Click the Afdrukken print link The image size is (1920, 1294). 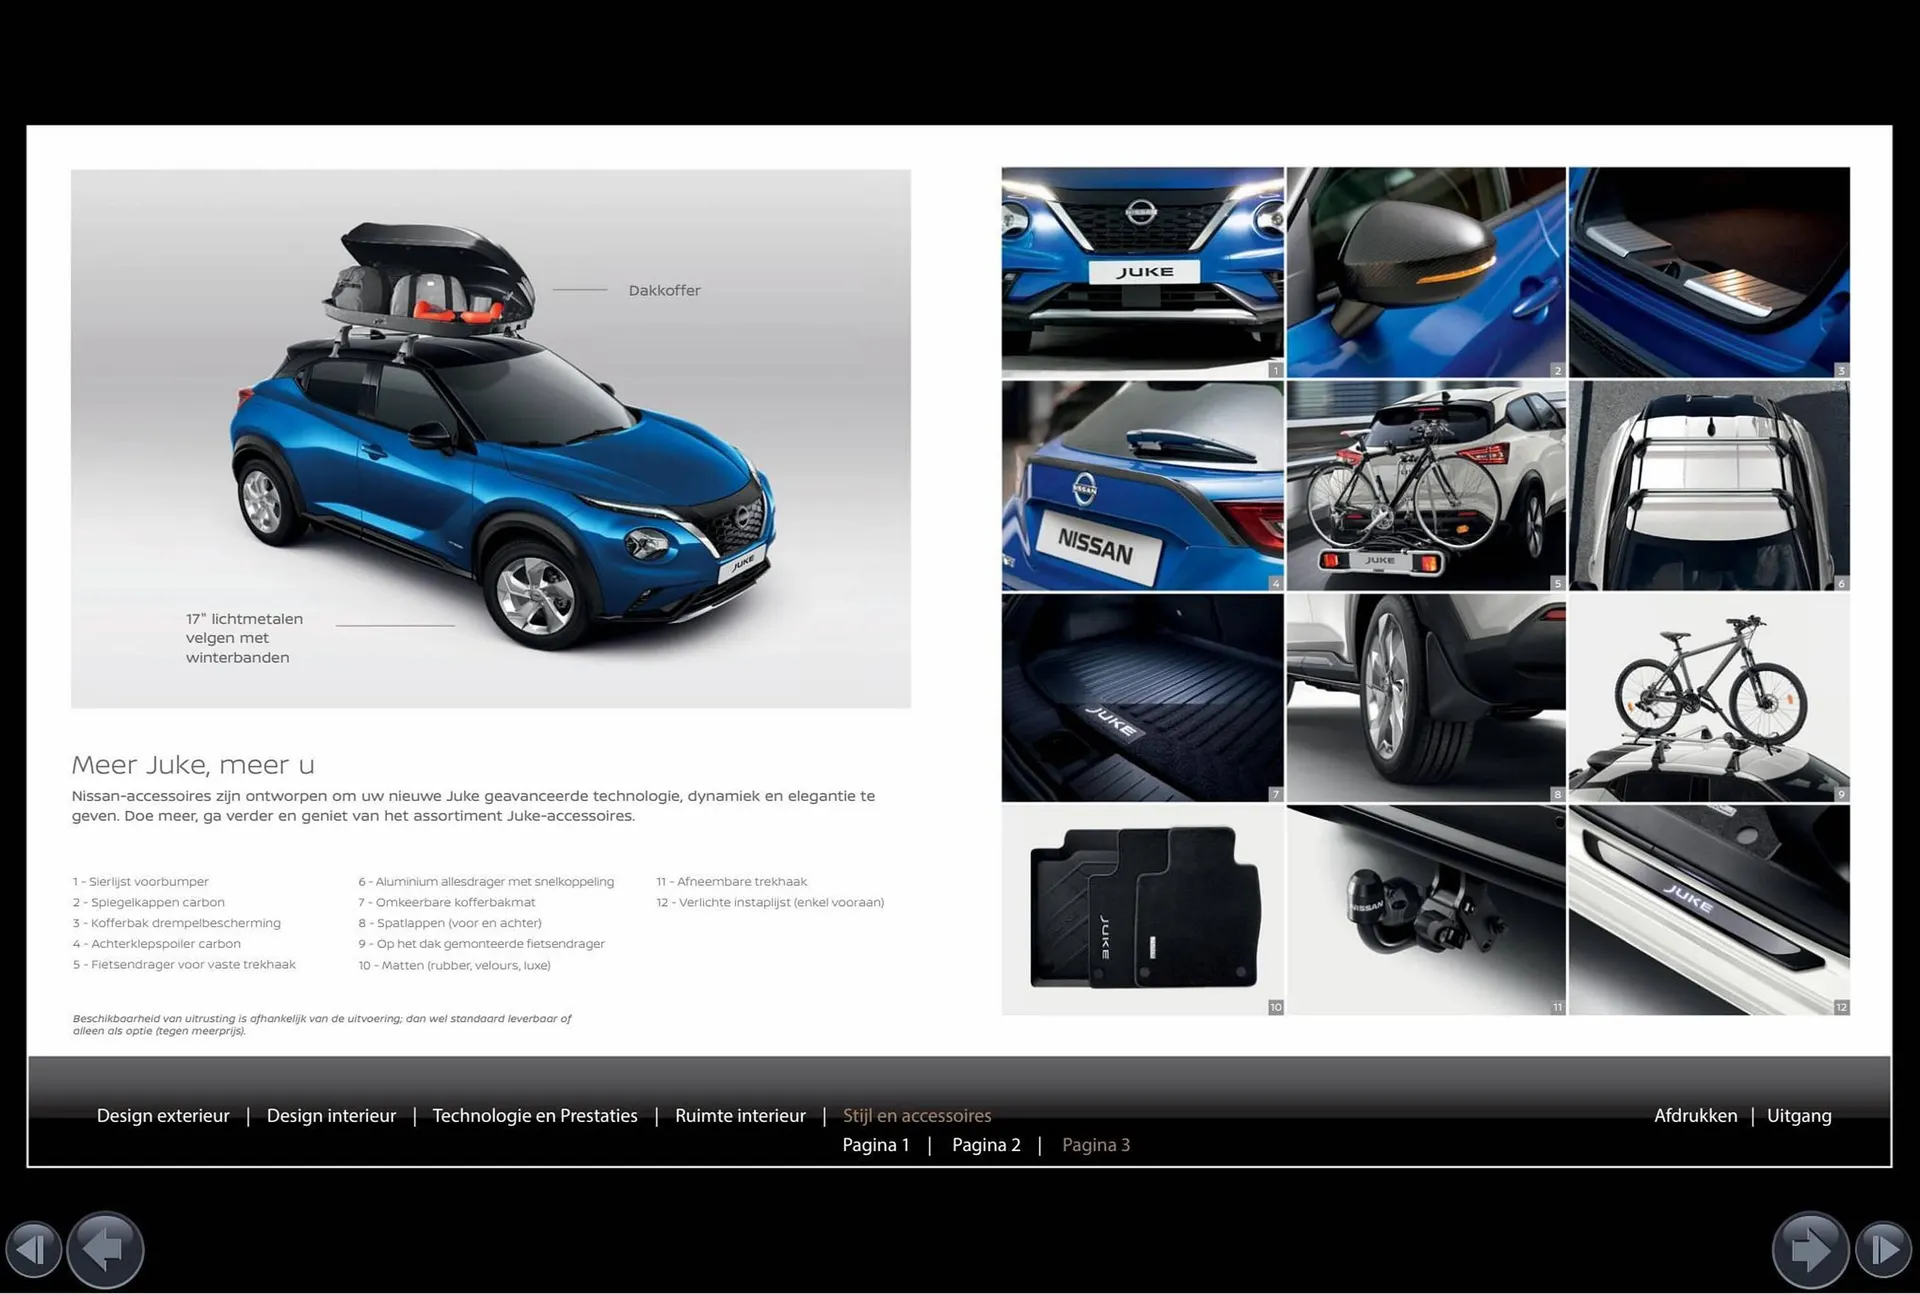[1695, 1115]
